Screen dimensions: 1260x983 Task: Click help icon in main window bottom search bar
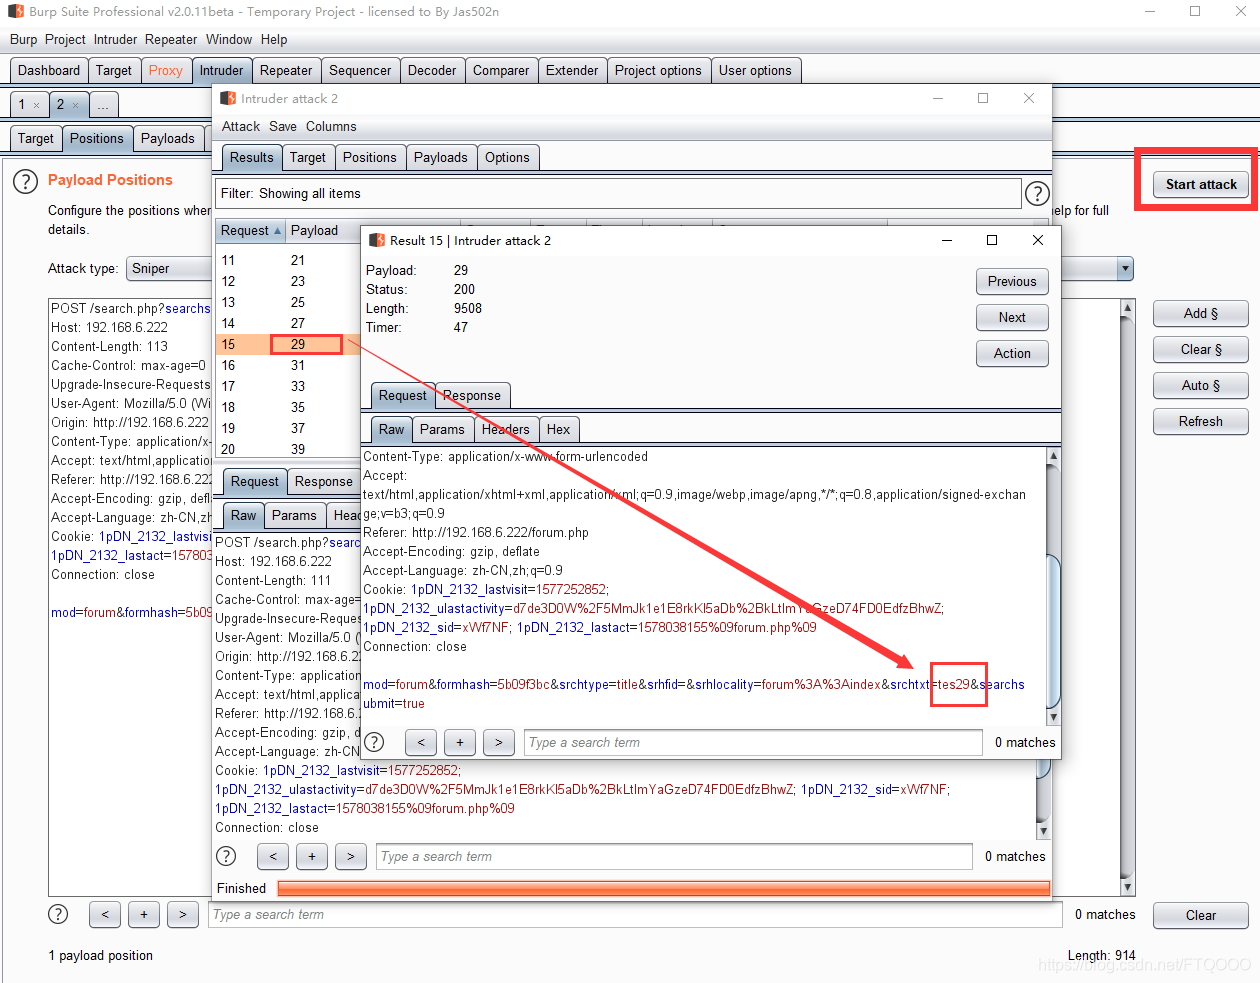click(x=59, y=914)
